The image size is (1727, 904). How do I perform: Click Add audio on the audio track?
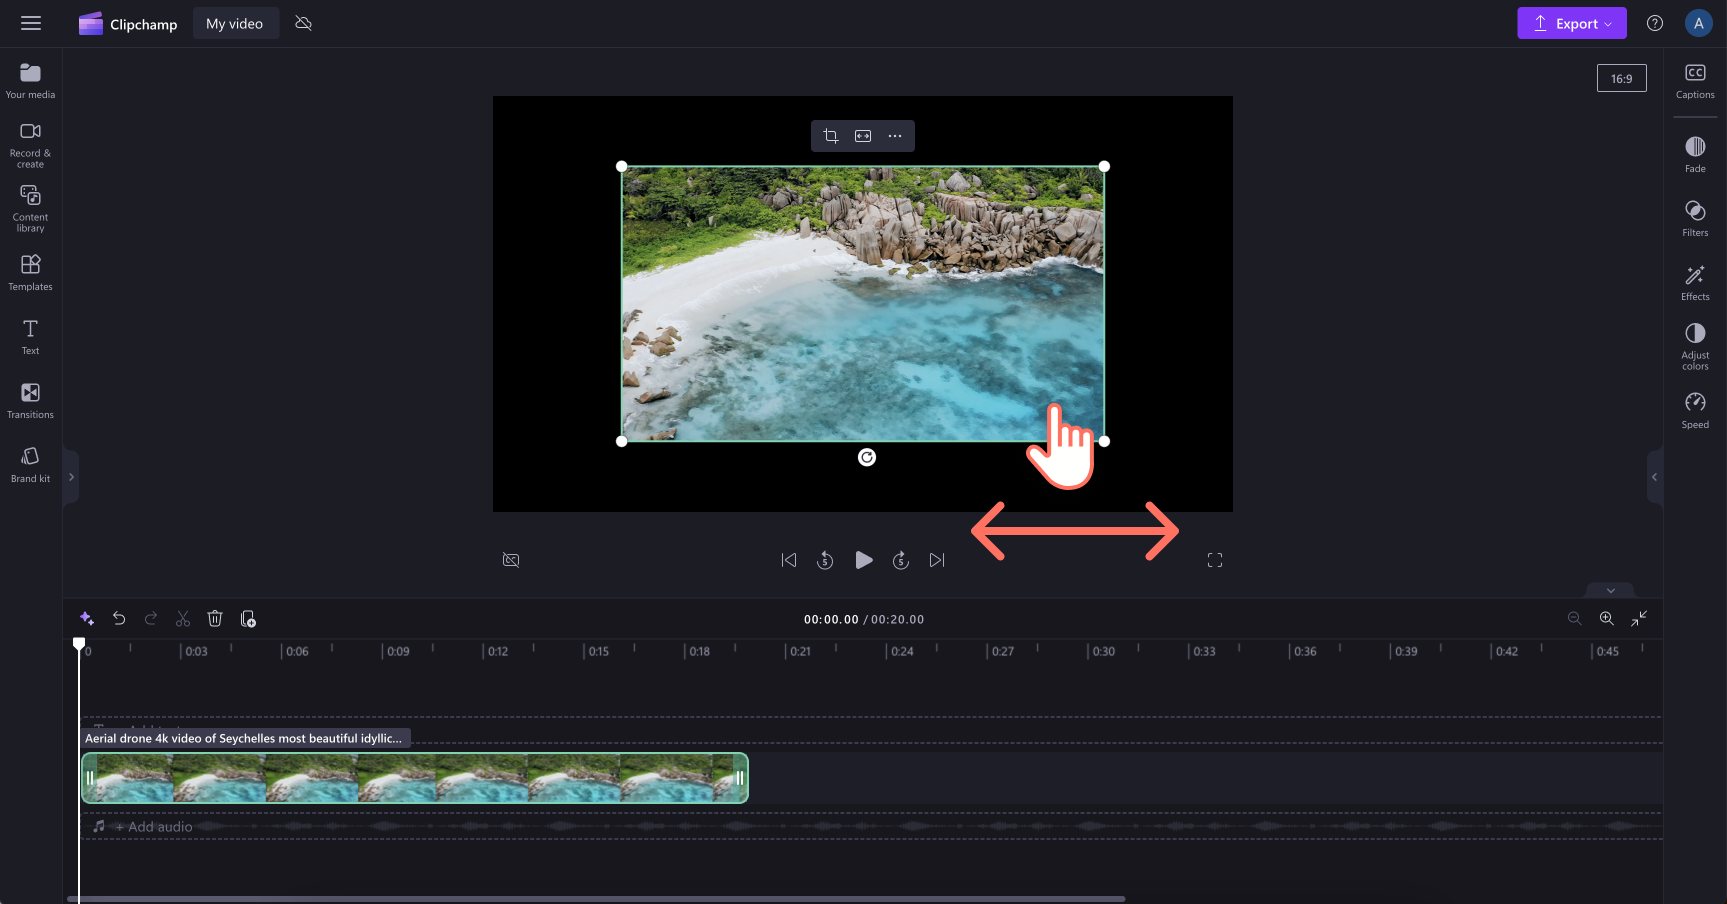(x=152, y=827)
